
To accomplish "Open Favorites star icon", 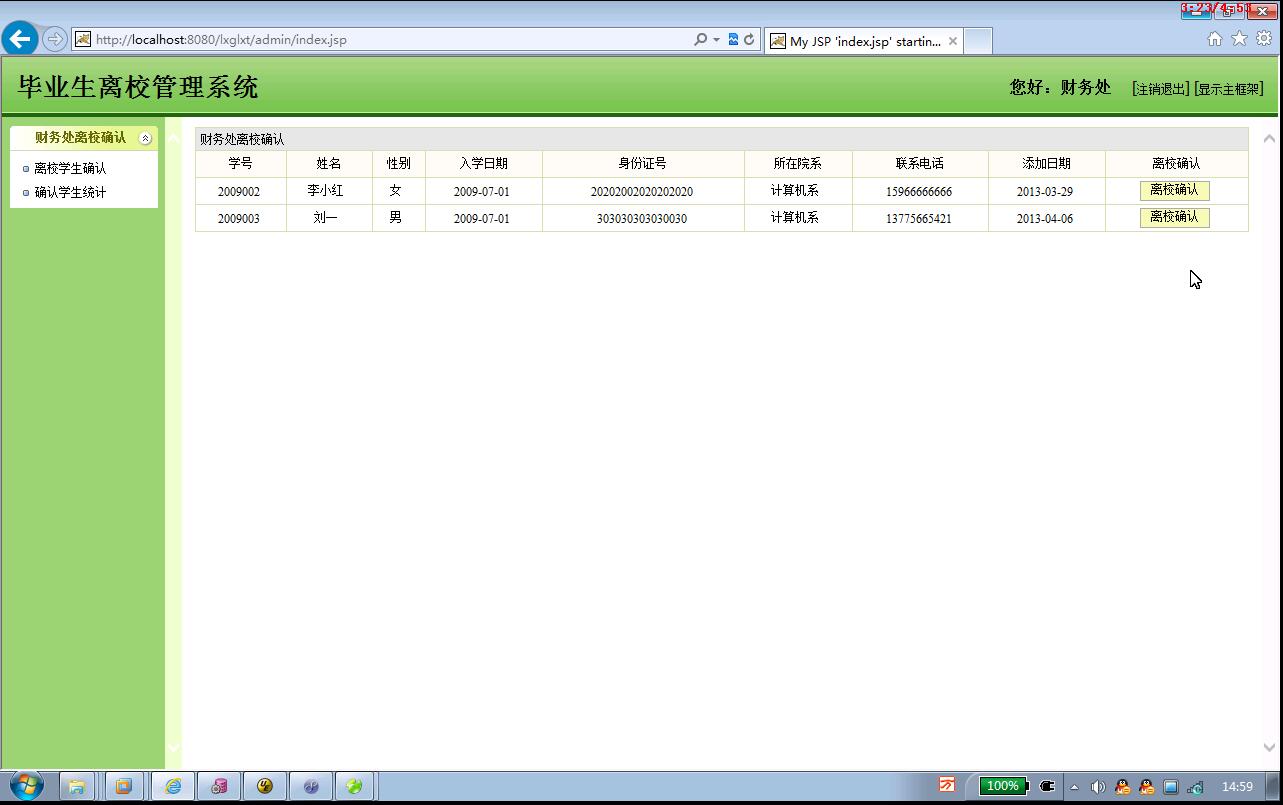I will tap(1239, 39).
